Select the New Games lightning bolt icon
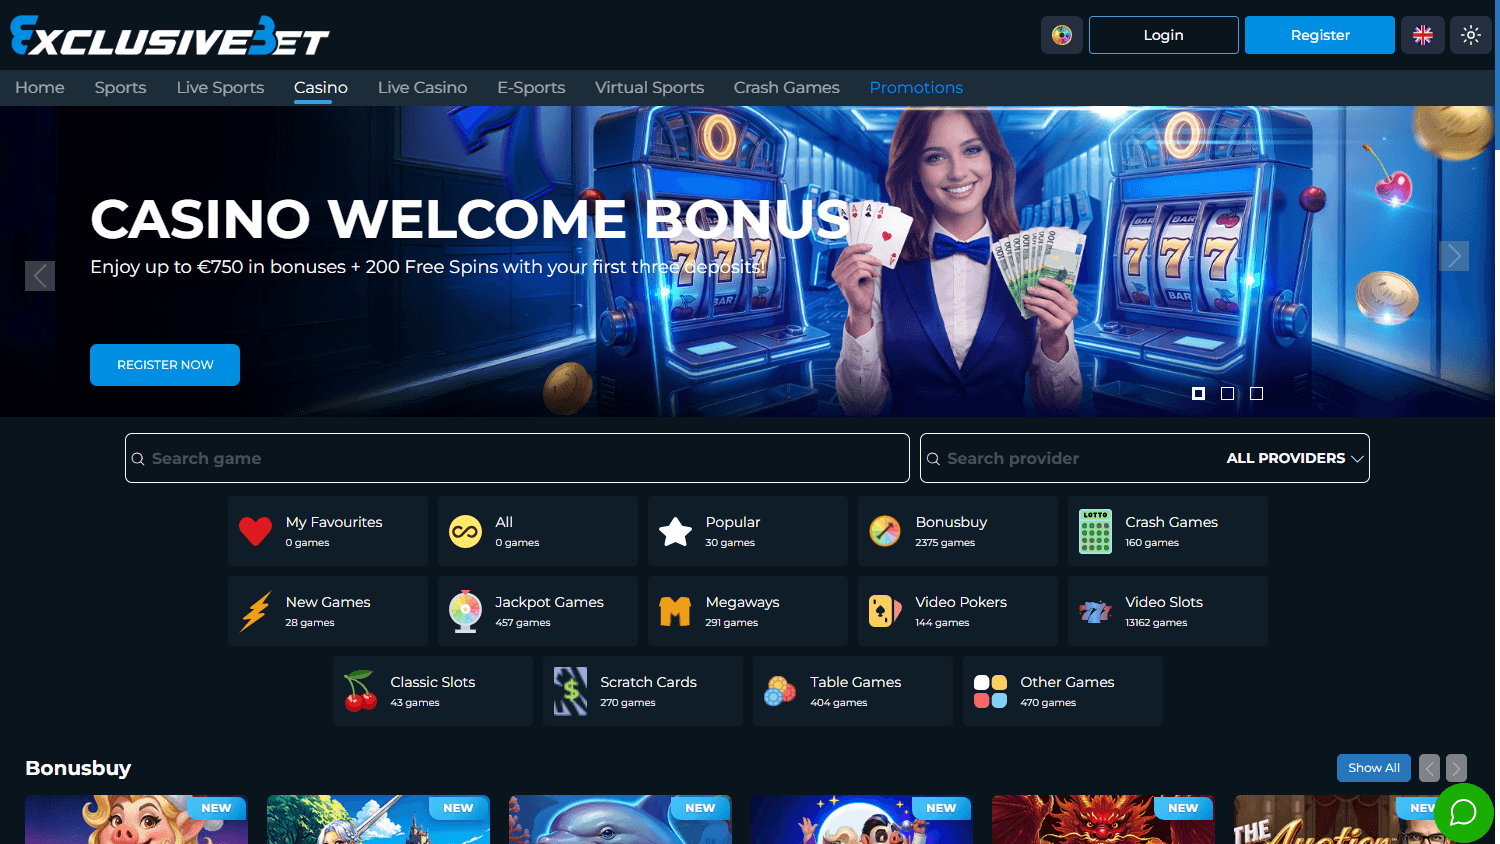This screenshot has height=844, width=1500. pyautogui.click(x=258, y=611)
